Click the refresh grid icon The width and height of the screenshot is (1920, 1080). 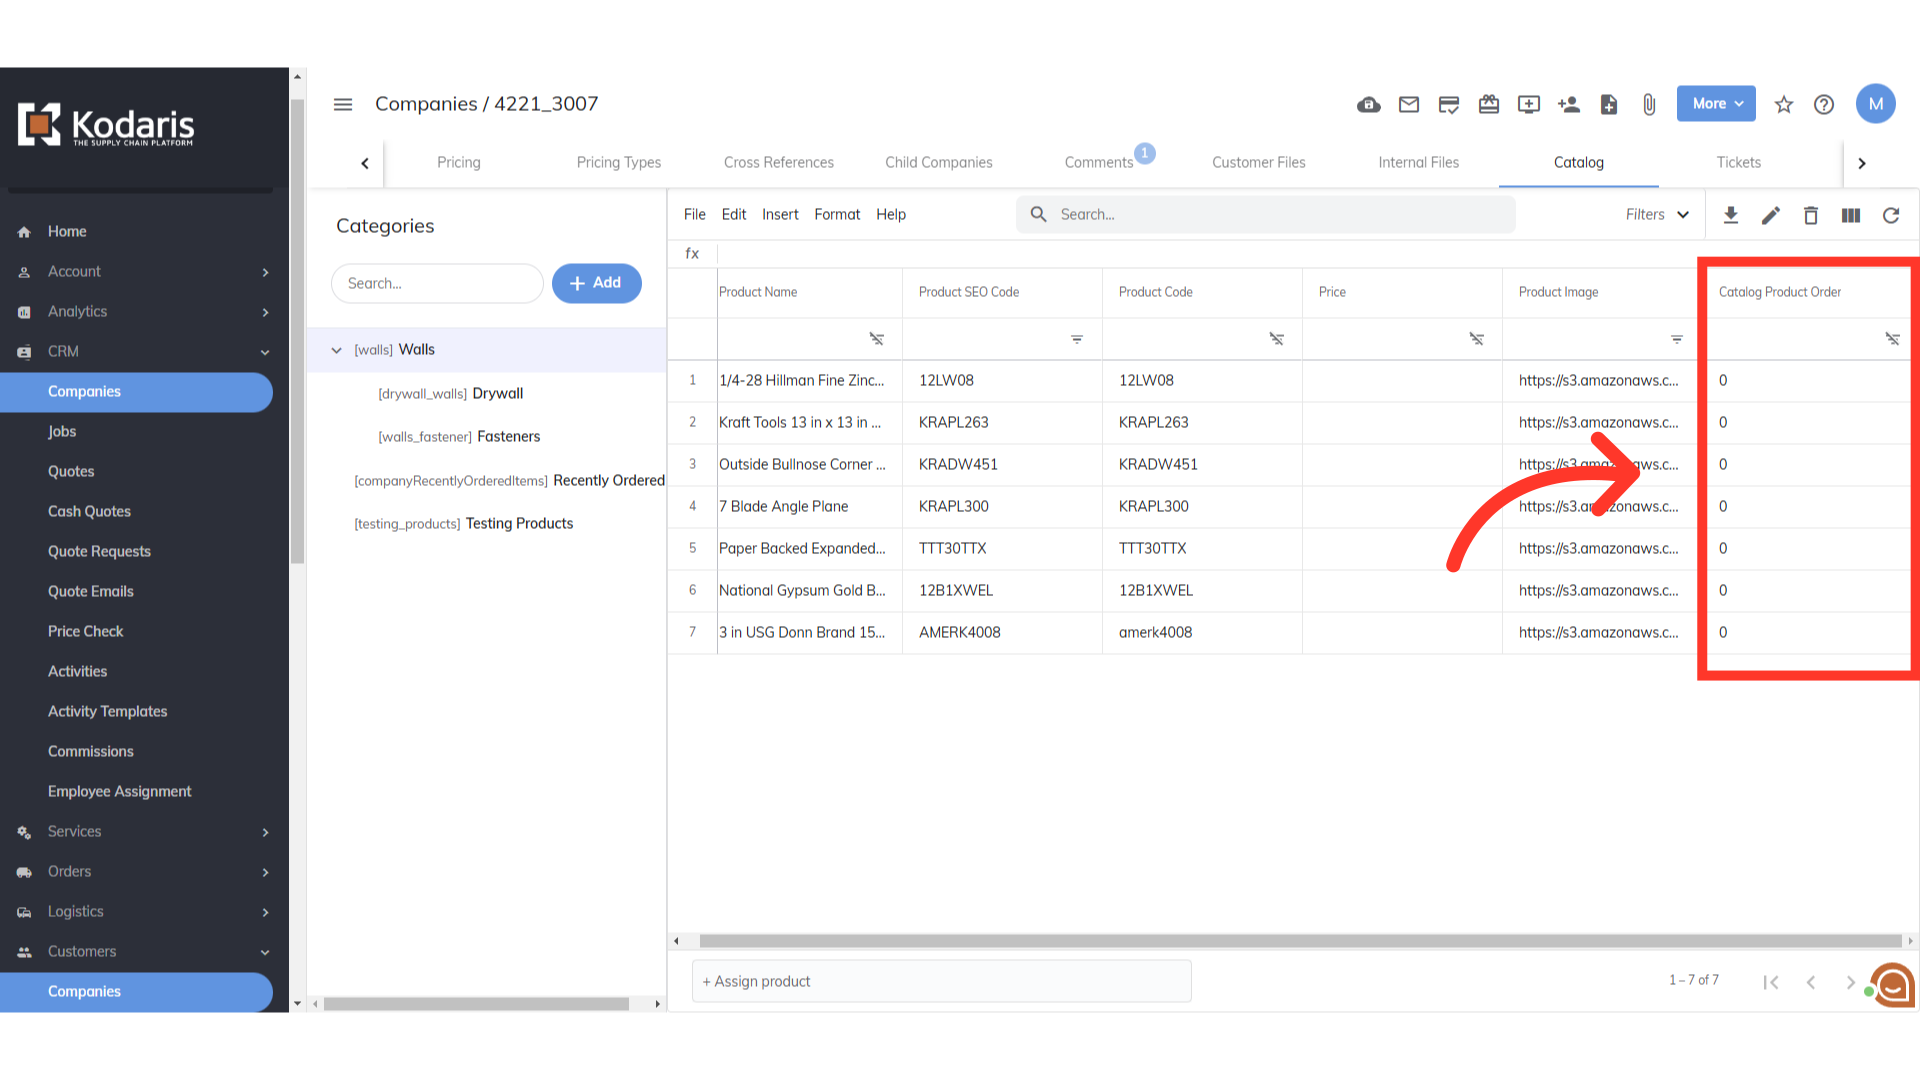pos(1891,215)
